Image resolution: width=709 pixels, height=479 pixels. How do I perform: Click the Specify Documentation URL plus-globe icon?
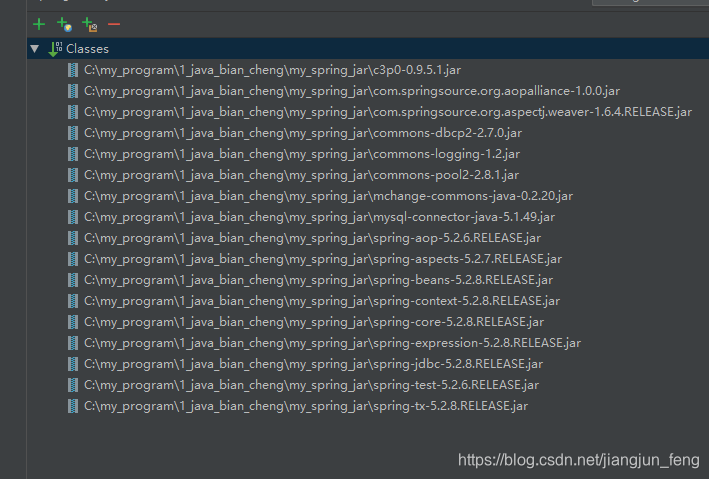(64, 24)
